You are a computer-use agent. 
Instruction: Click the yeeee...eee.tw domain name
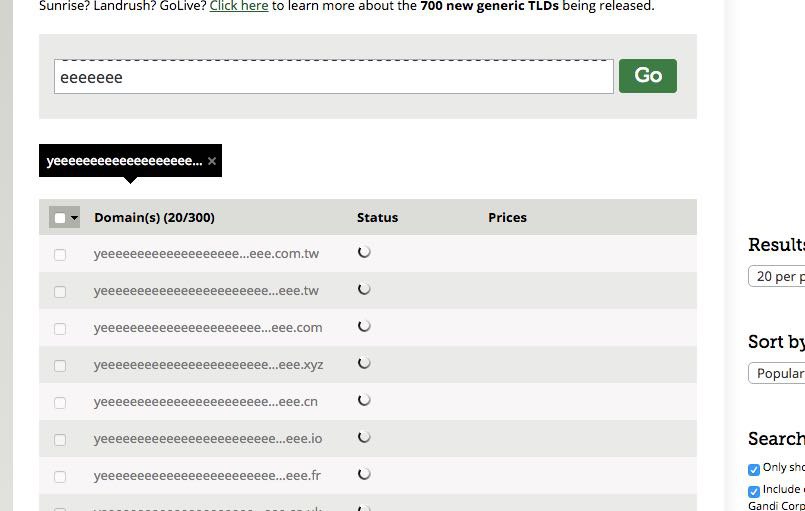(206, 291)
